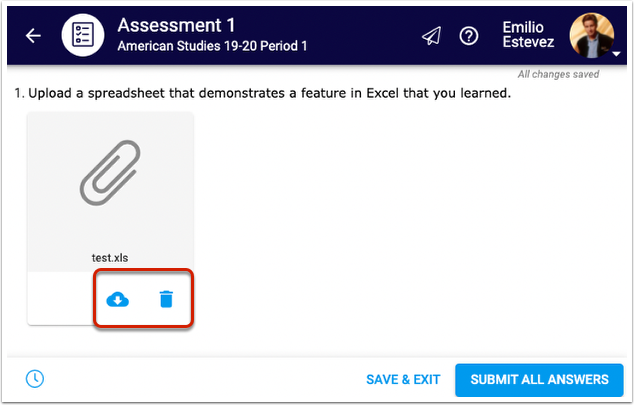Click the clock timer icon

pos(35,379)
